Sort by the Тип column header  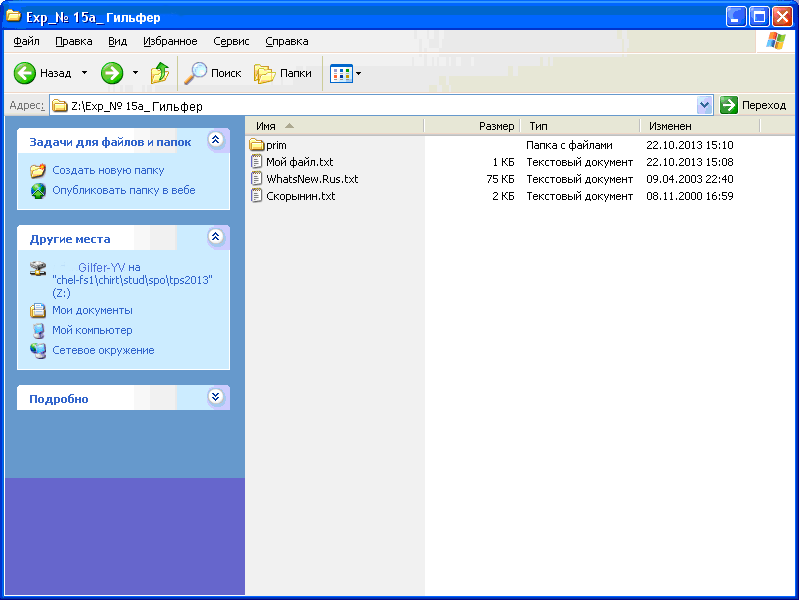[x=580, y=126]
